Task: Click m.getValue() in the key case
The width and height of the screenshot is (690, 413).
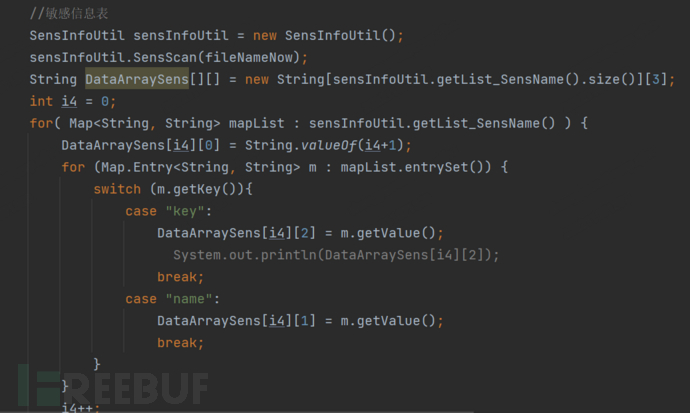Action: coord(388,233)
